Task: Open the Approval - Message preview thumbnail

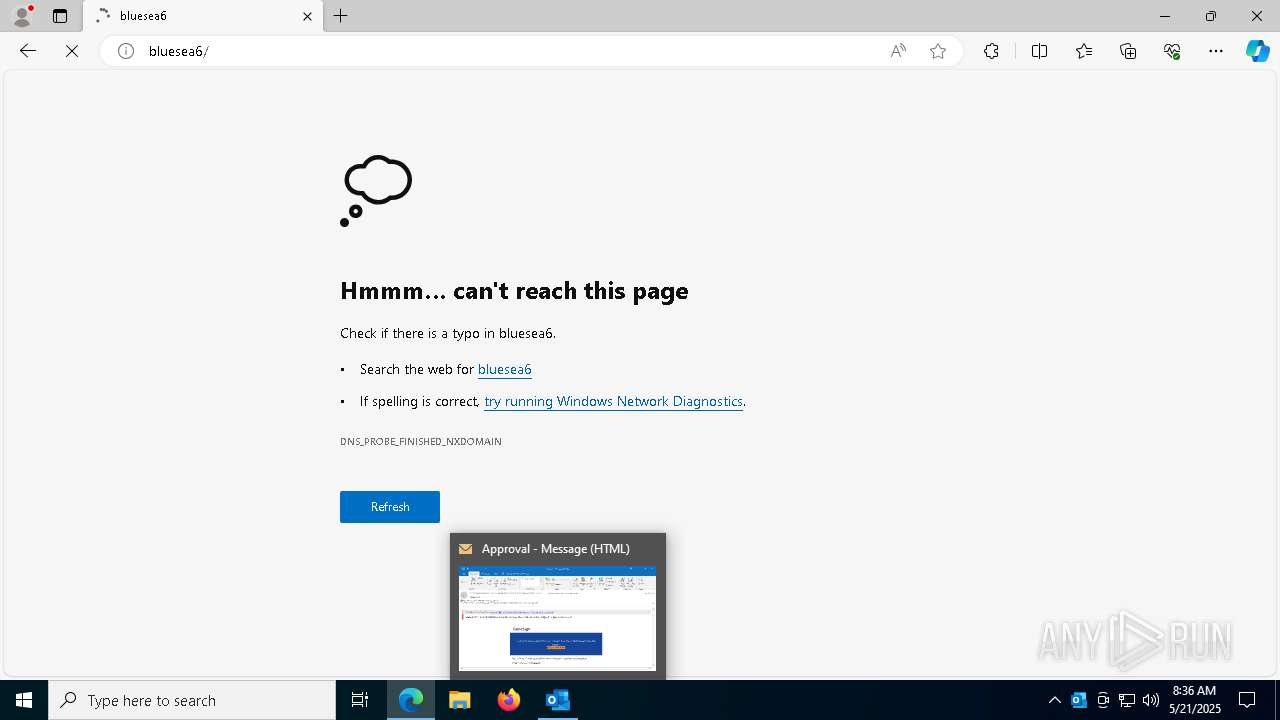Action: coord(558,618)
